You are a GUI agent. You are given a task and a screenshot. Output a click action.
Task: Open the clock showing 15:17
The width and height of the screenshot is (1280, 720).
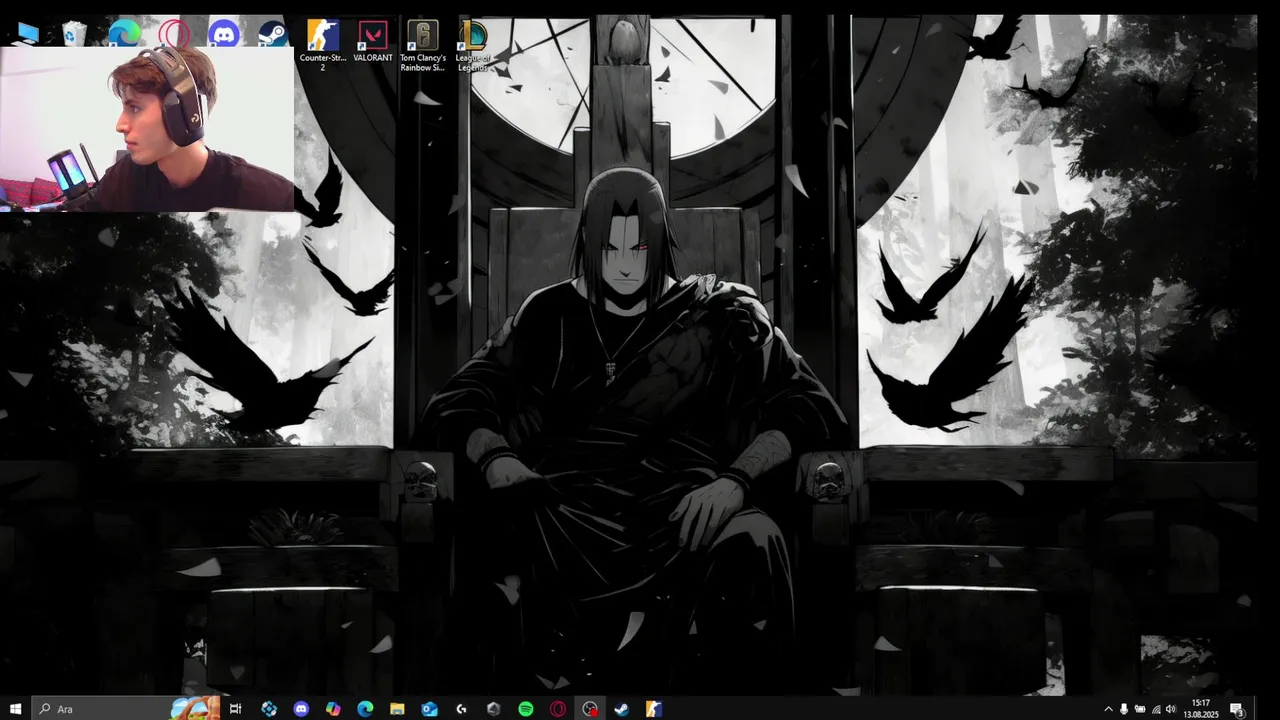[1202, 709]
